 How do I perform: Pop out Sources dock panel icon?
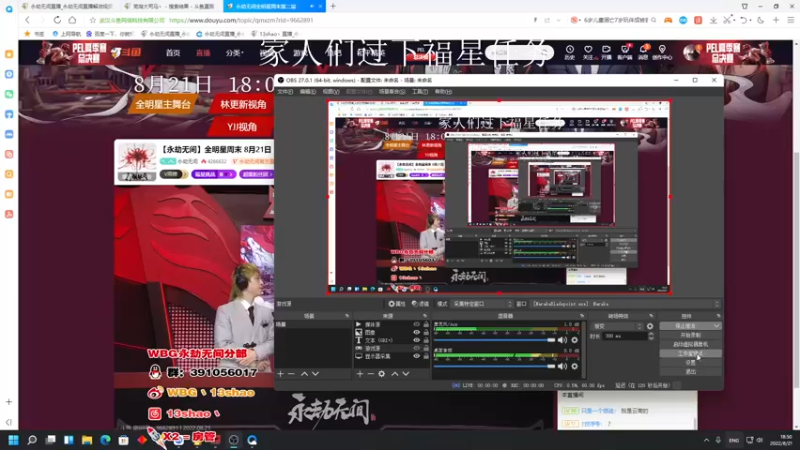point(424,316)
